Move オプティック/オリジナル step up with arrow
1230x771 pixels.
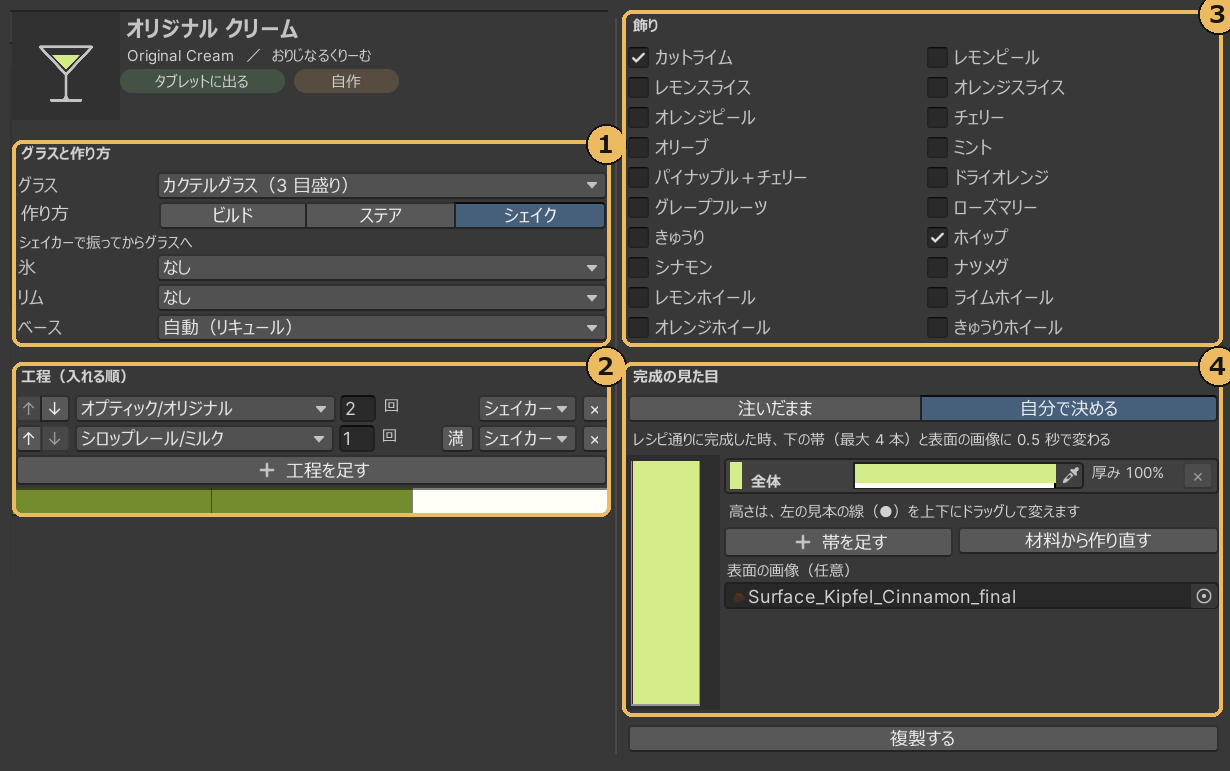[29, 409]
